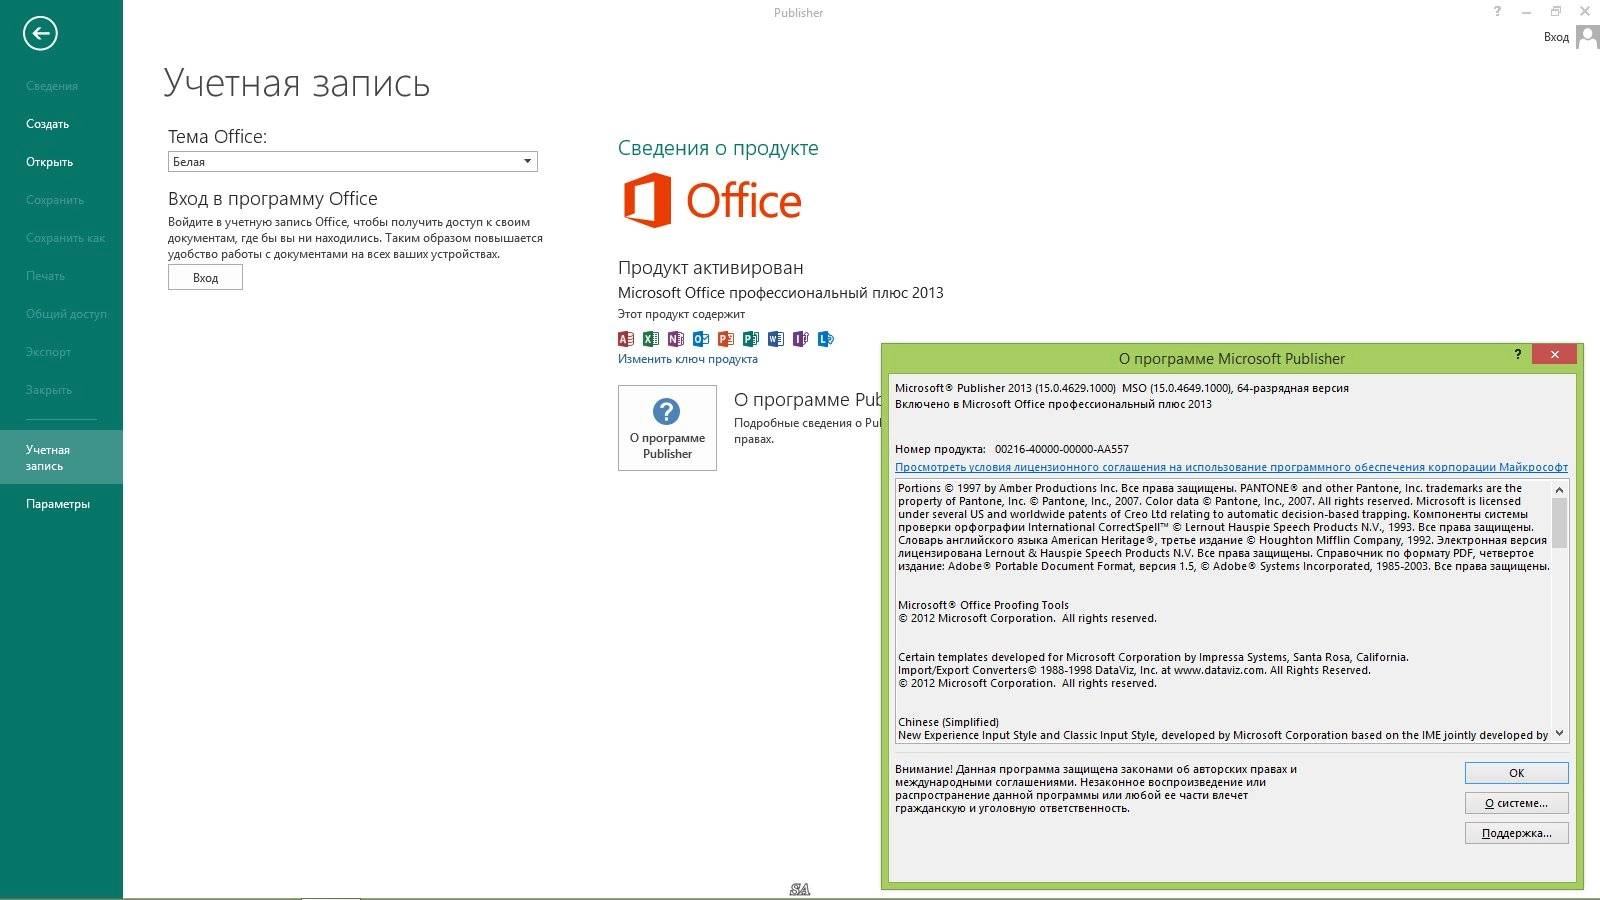This screenshot has height=900, width=1600.
Task: Click the OneNote product icon
Action: point(676,339)
